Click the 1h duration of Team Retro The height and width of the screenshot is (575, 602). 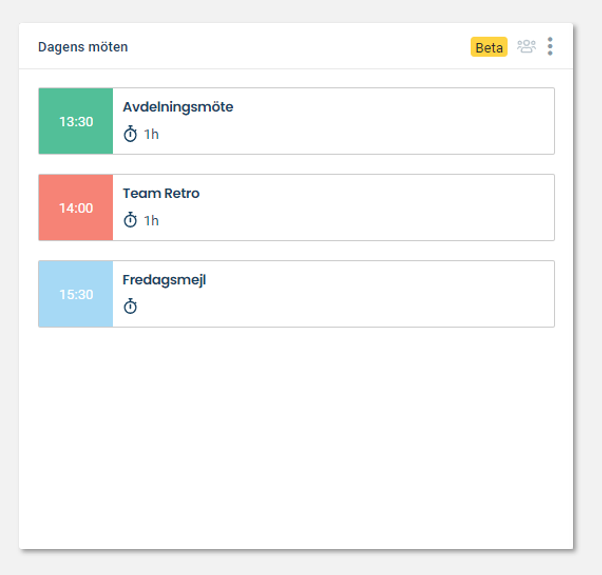151,221
